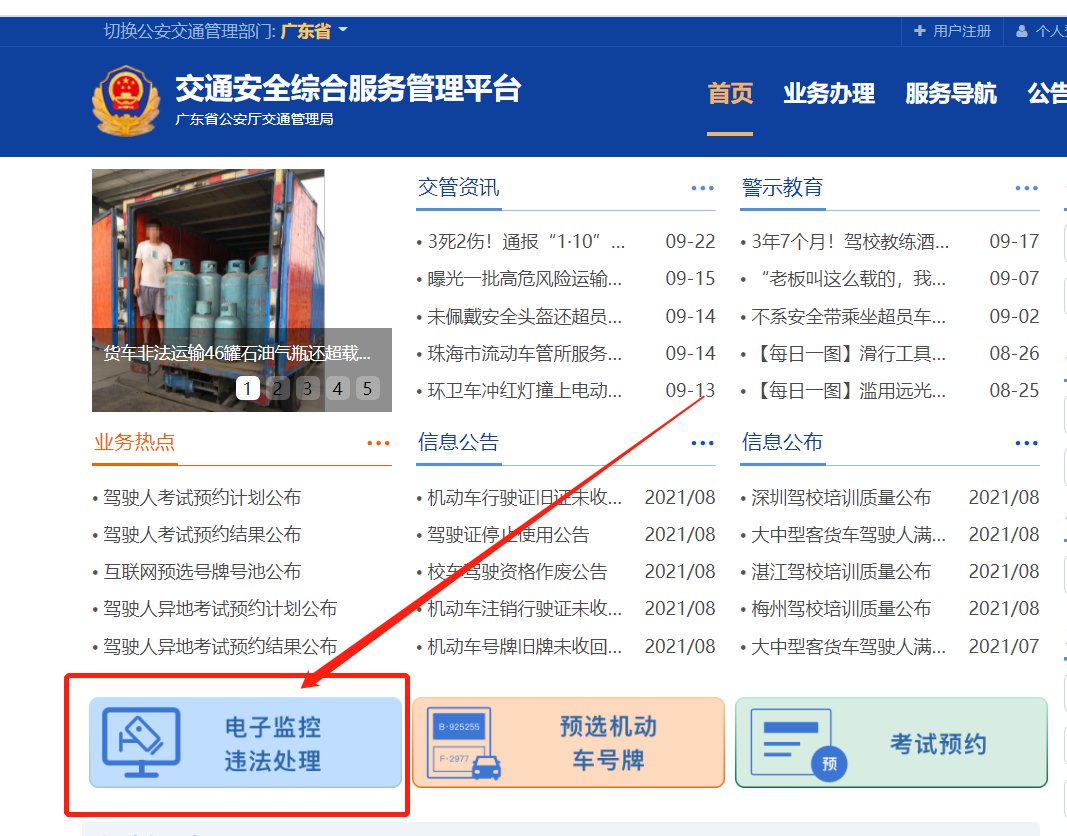This screenshot has height=836, width=1067.
Task: Click more dots beside 信息公布
Action: 1026,443
